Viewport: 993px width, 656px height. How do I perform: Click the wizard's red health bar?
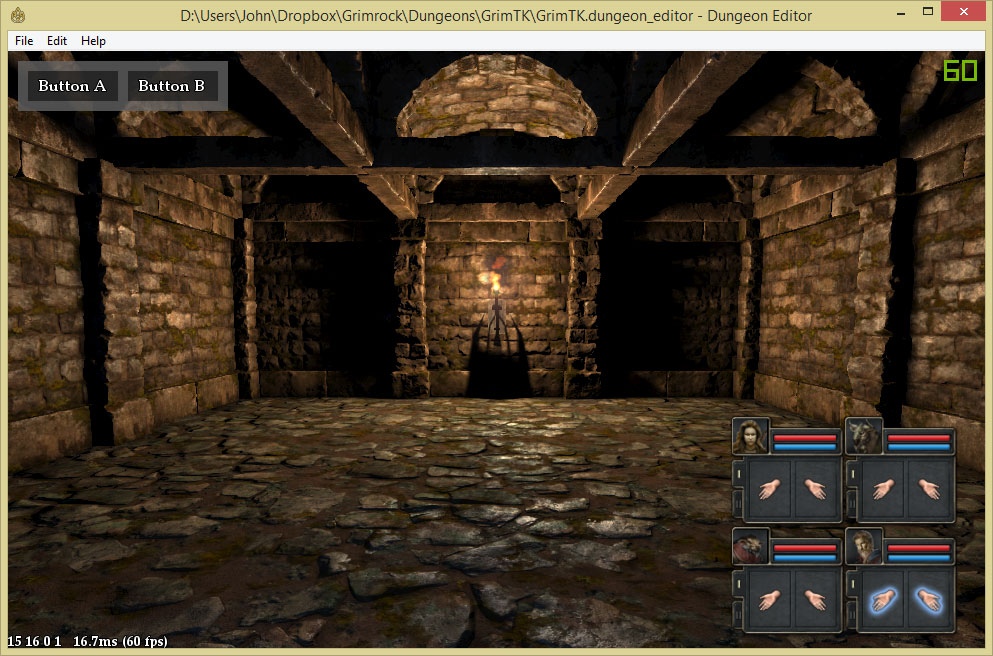[x=919, y=548]
